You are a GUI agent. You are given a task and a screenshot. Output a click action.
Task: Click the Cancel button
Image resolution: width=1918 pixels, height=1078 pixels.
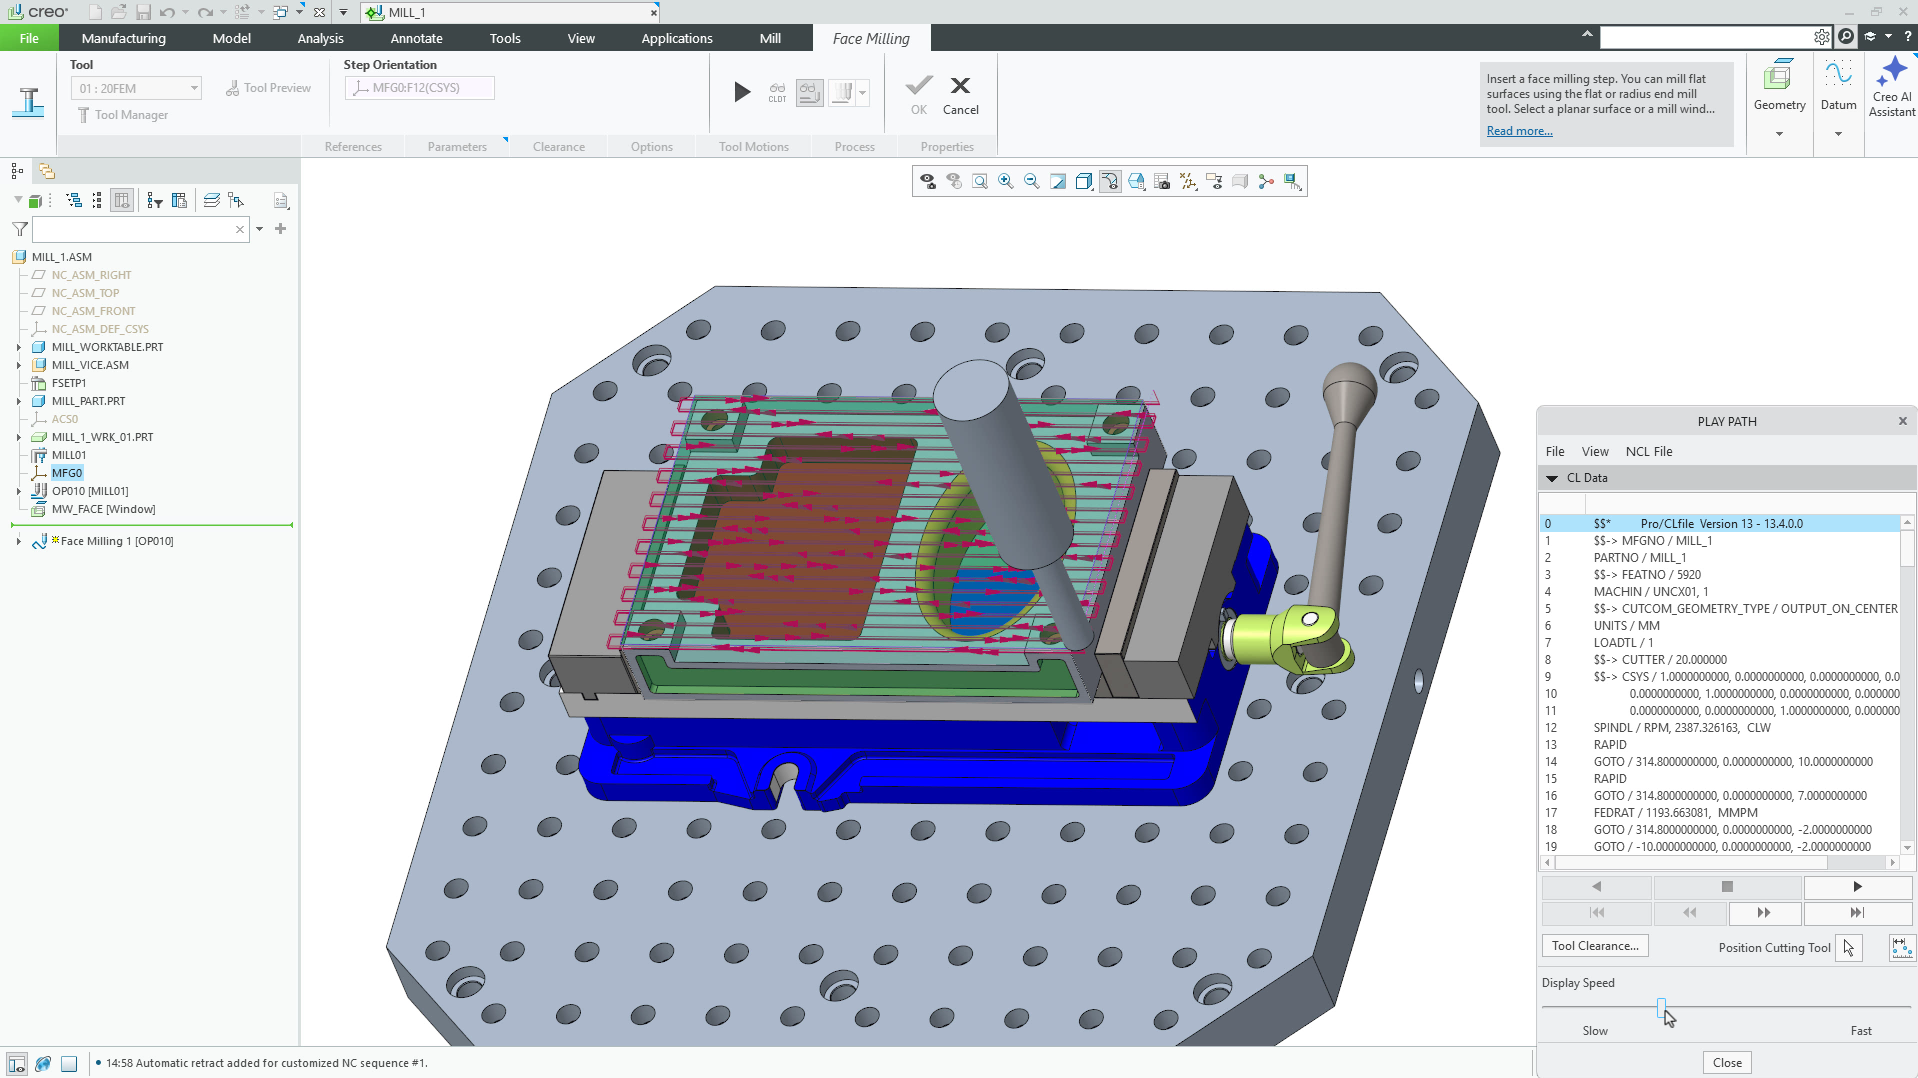(960, 97)
